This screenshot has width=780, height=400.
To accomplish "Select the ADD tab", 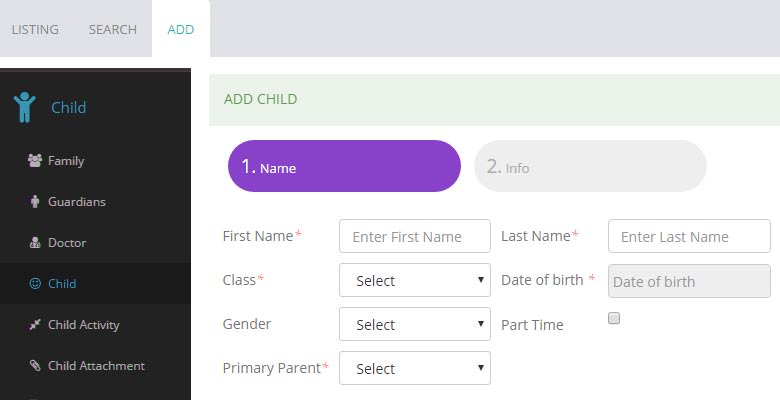I will coord(181,29).
